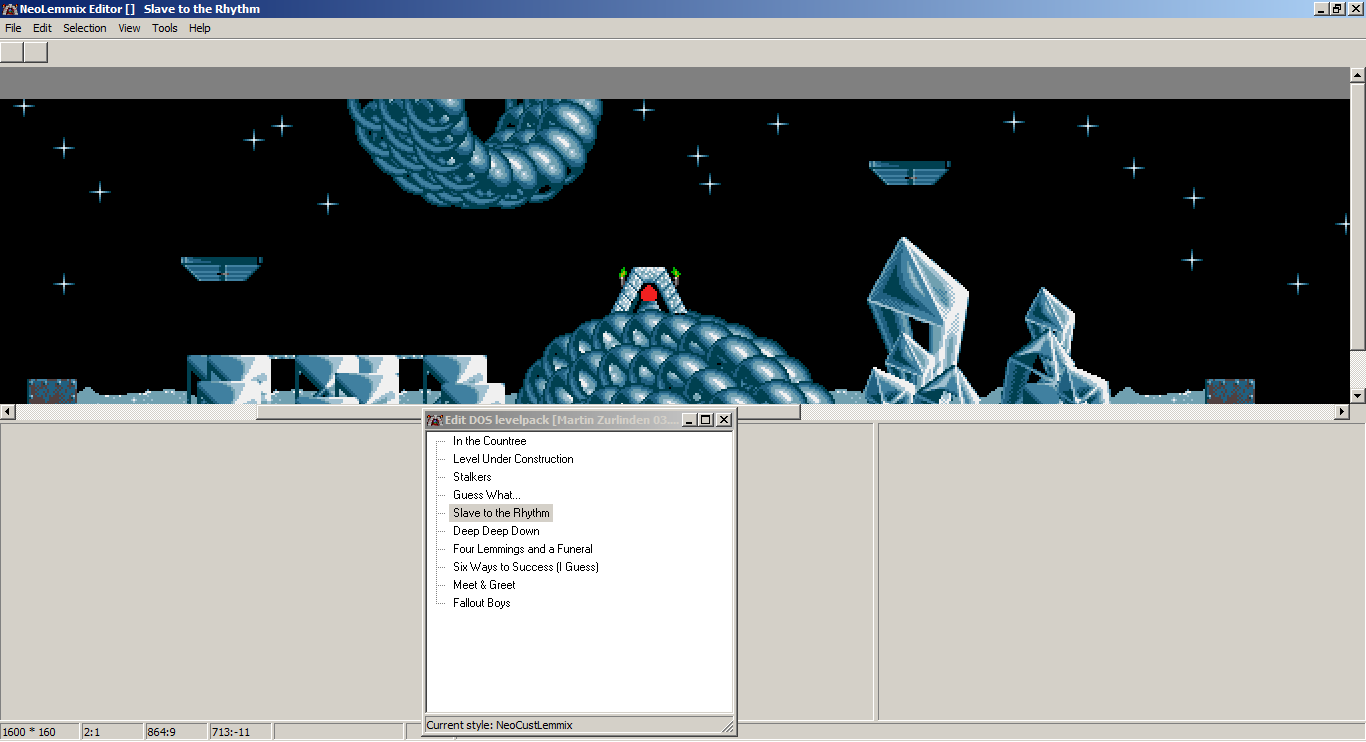This screenshot has width=1366, height=742.
Task: Open the Selection menu
Action: [x=85, y=28]
